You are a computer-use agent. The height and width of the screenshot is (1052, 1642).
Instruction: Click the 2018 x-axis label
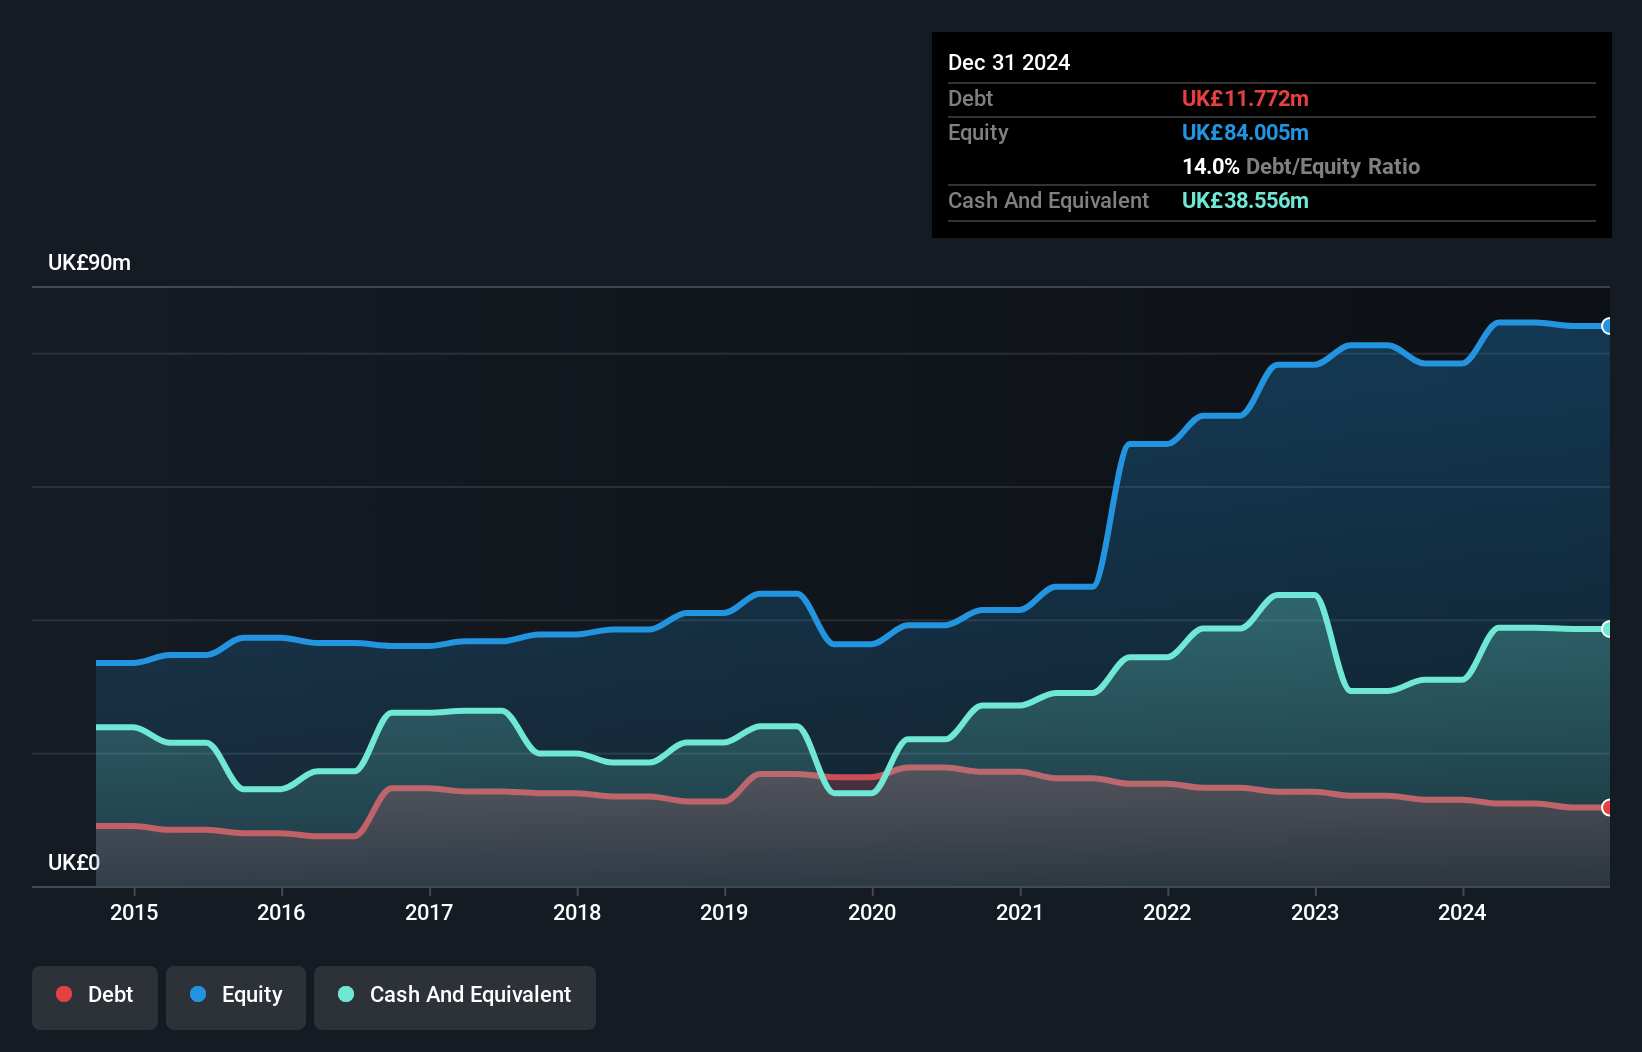pyautogui.click(x=577, y=912)
